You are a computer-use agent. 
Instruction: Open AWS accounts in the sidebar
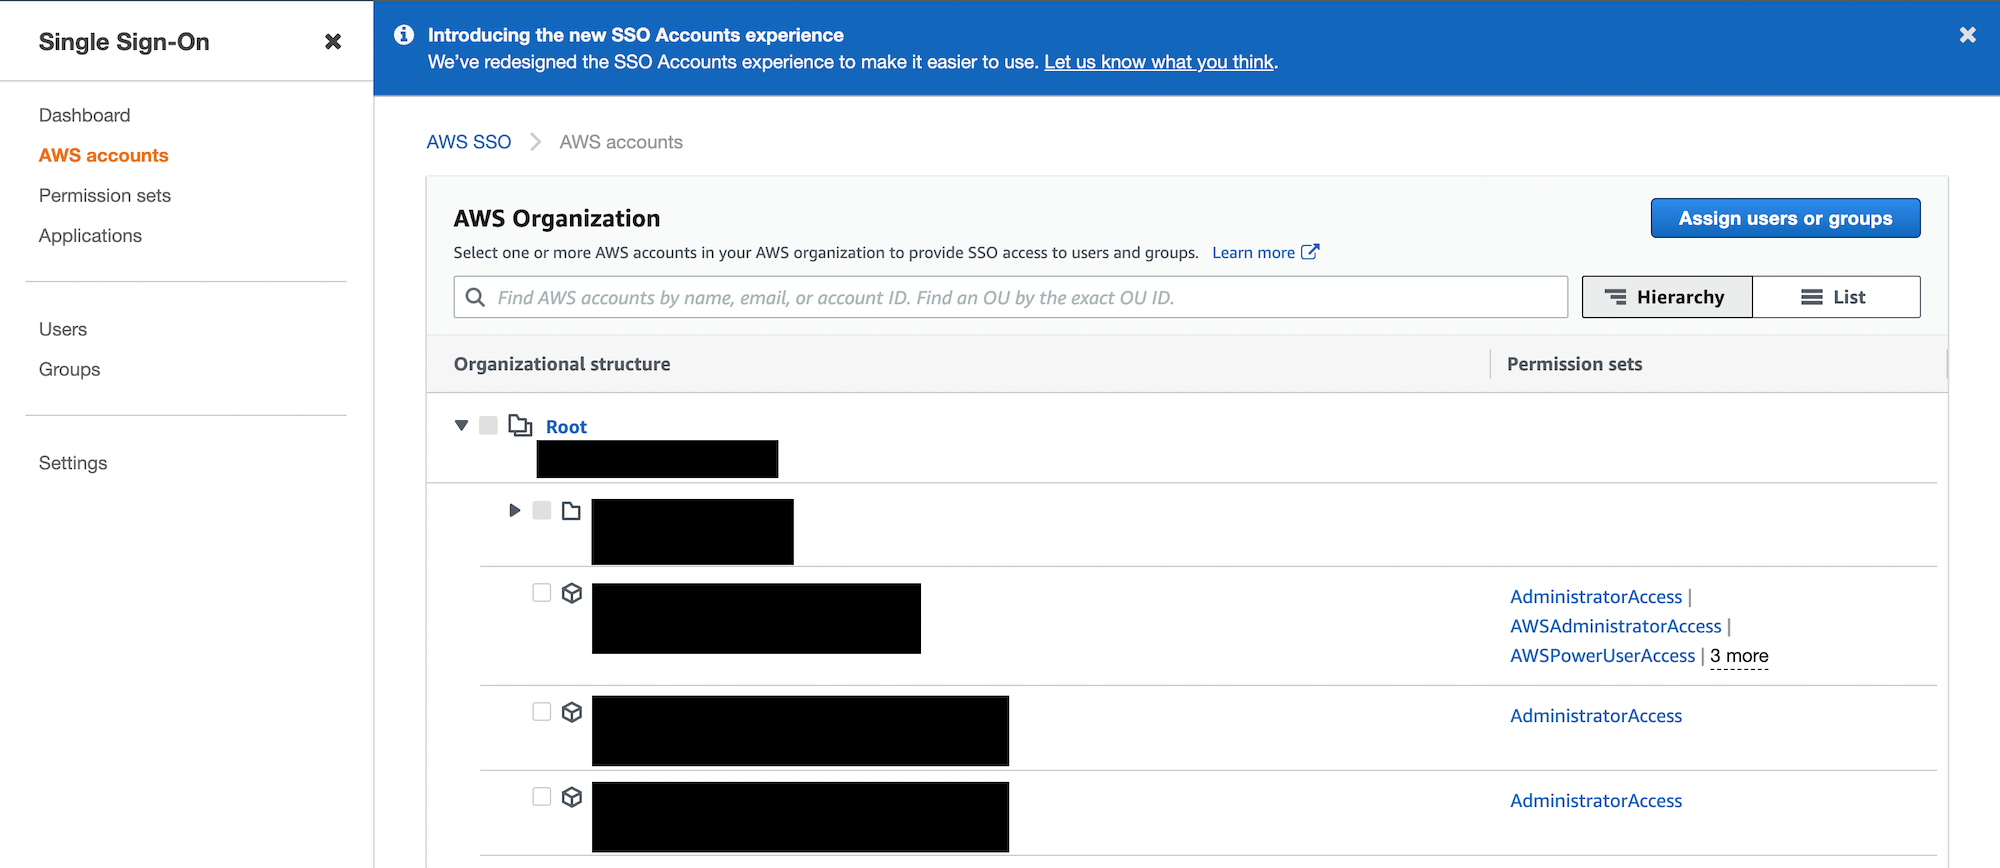[104, 155]
